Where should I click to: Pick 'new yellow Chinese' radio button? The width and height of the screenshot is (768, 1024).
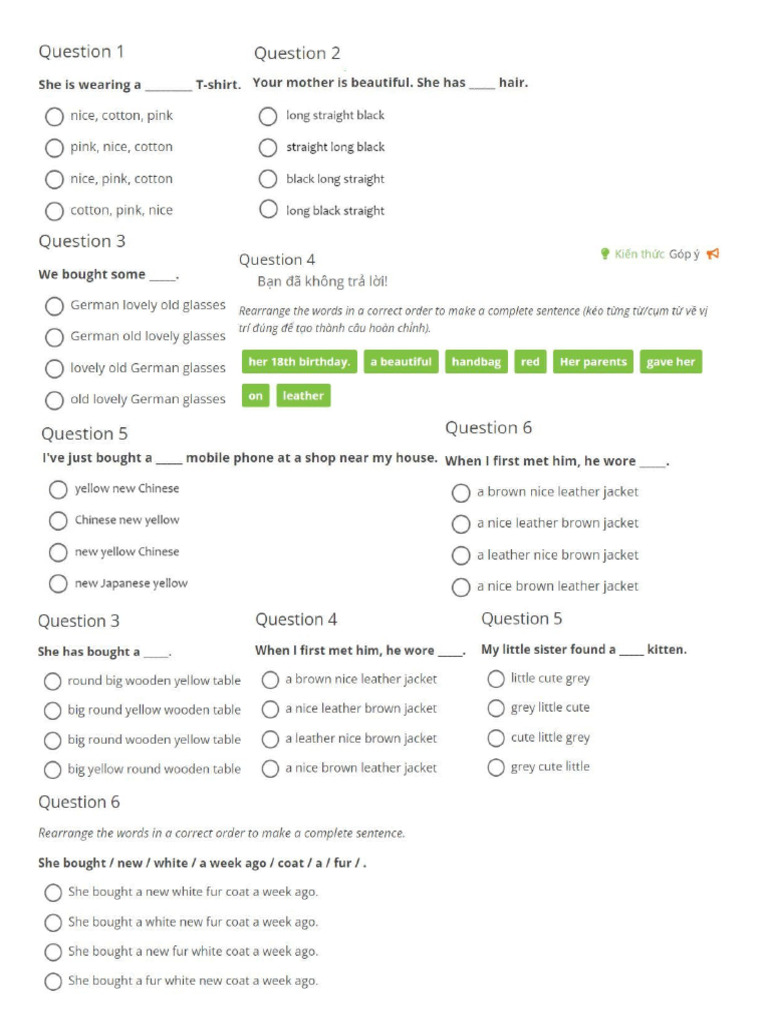click(x=59, y=552)
